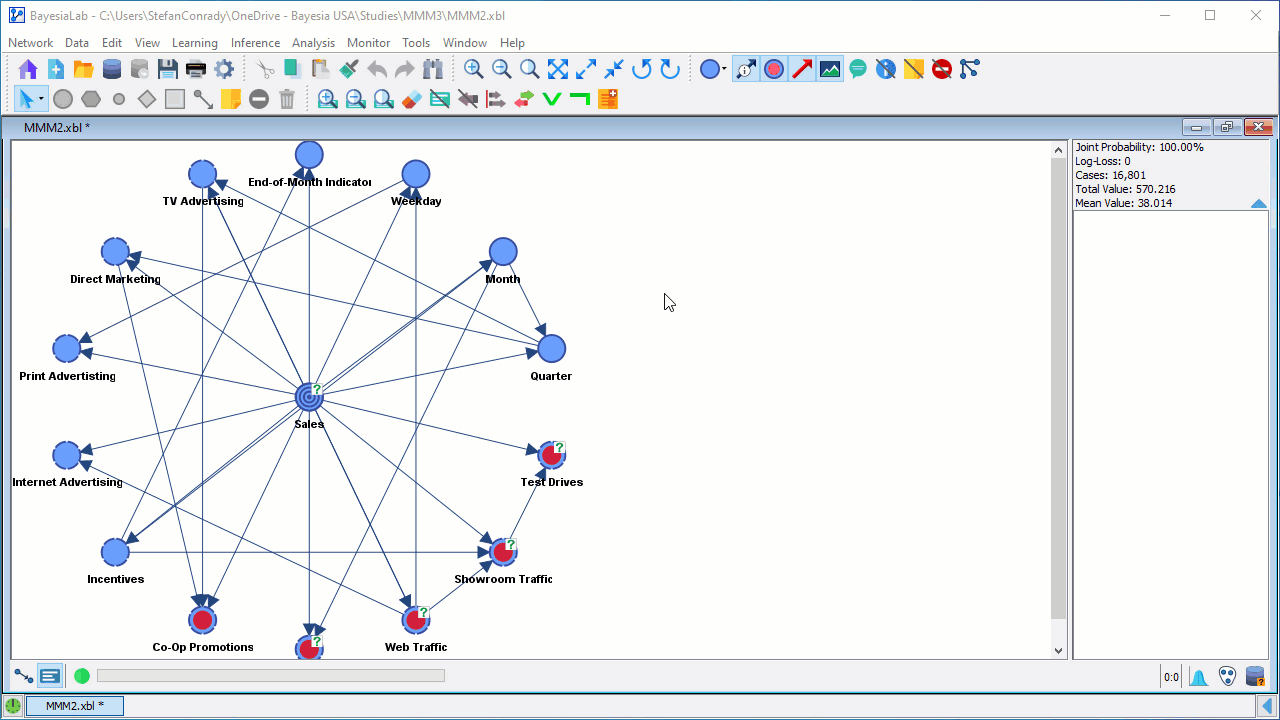
Task: Toggle the red-circle node display button
Action: pyautogui.click(x=774, y=69)
